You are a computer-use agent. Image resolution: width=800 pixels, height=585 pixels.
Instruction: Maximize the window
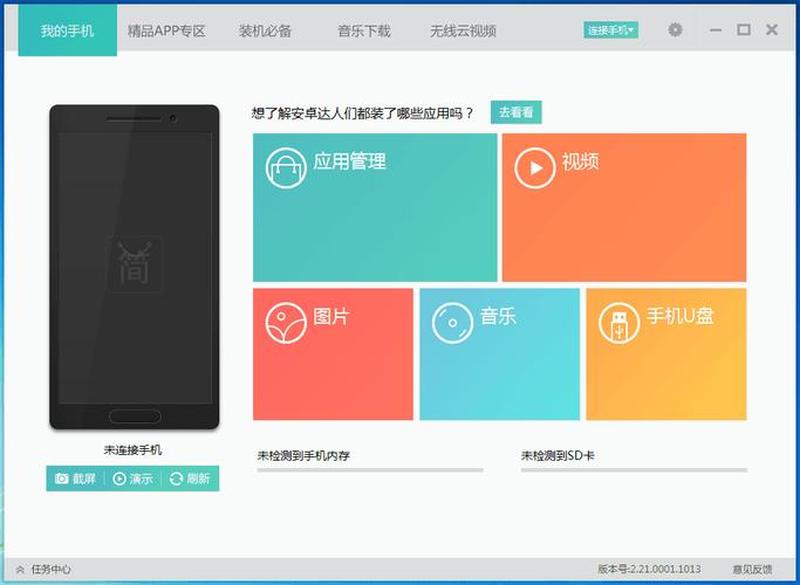[x=743, y=30]
